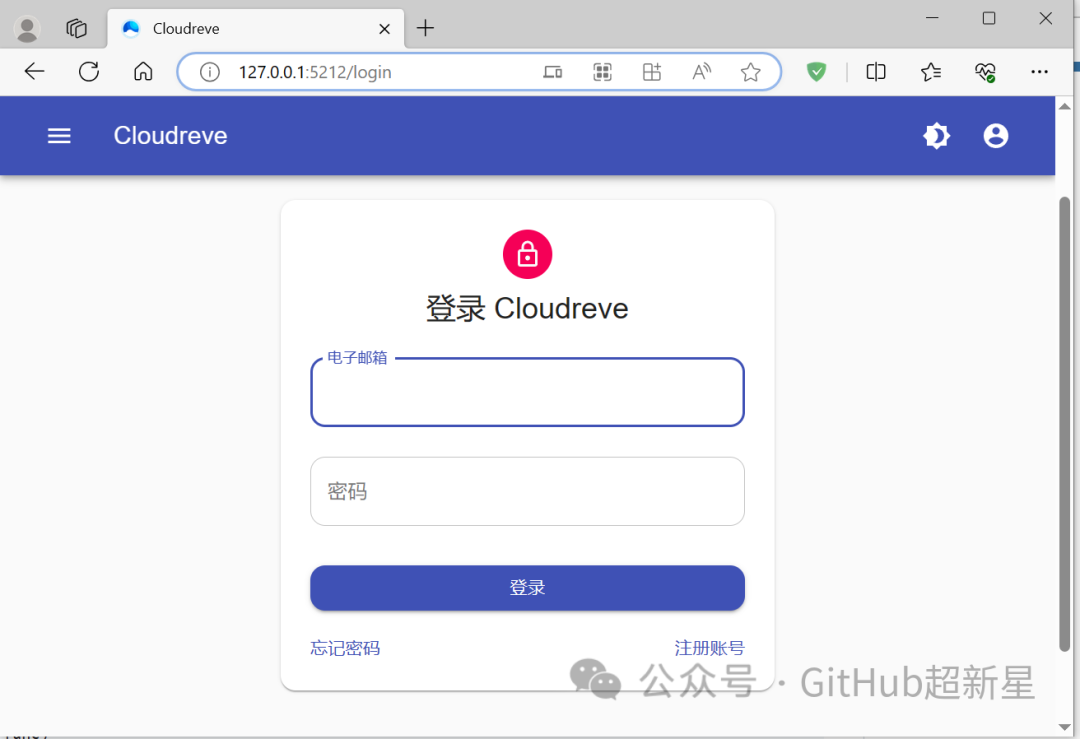Viewport: 1080px width, 739px height.
Task: Close the browser window
Action: click(x=1046, y=19)
